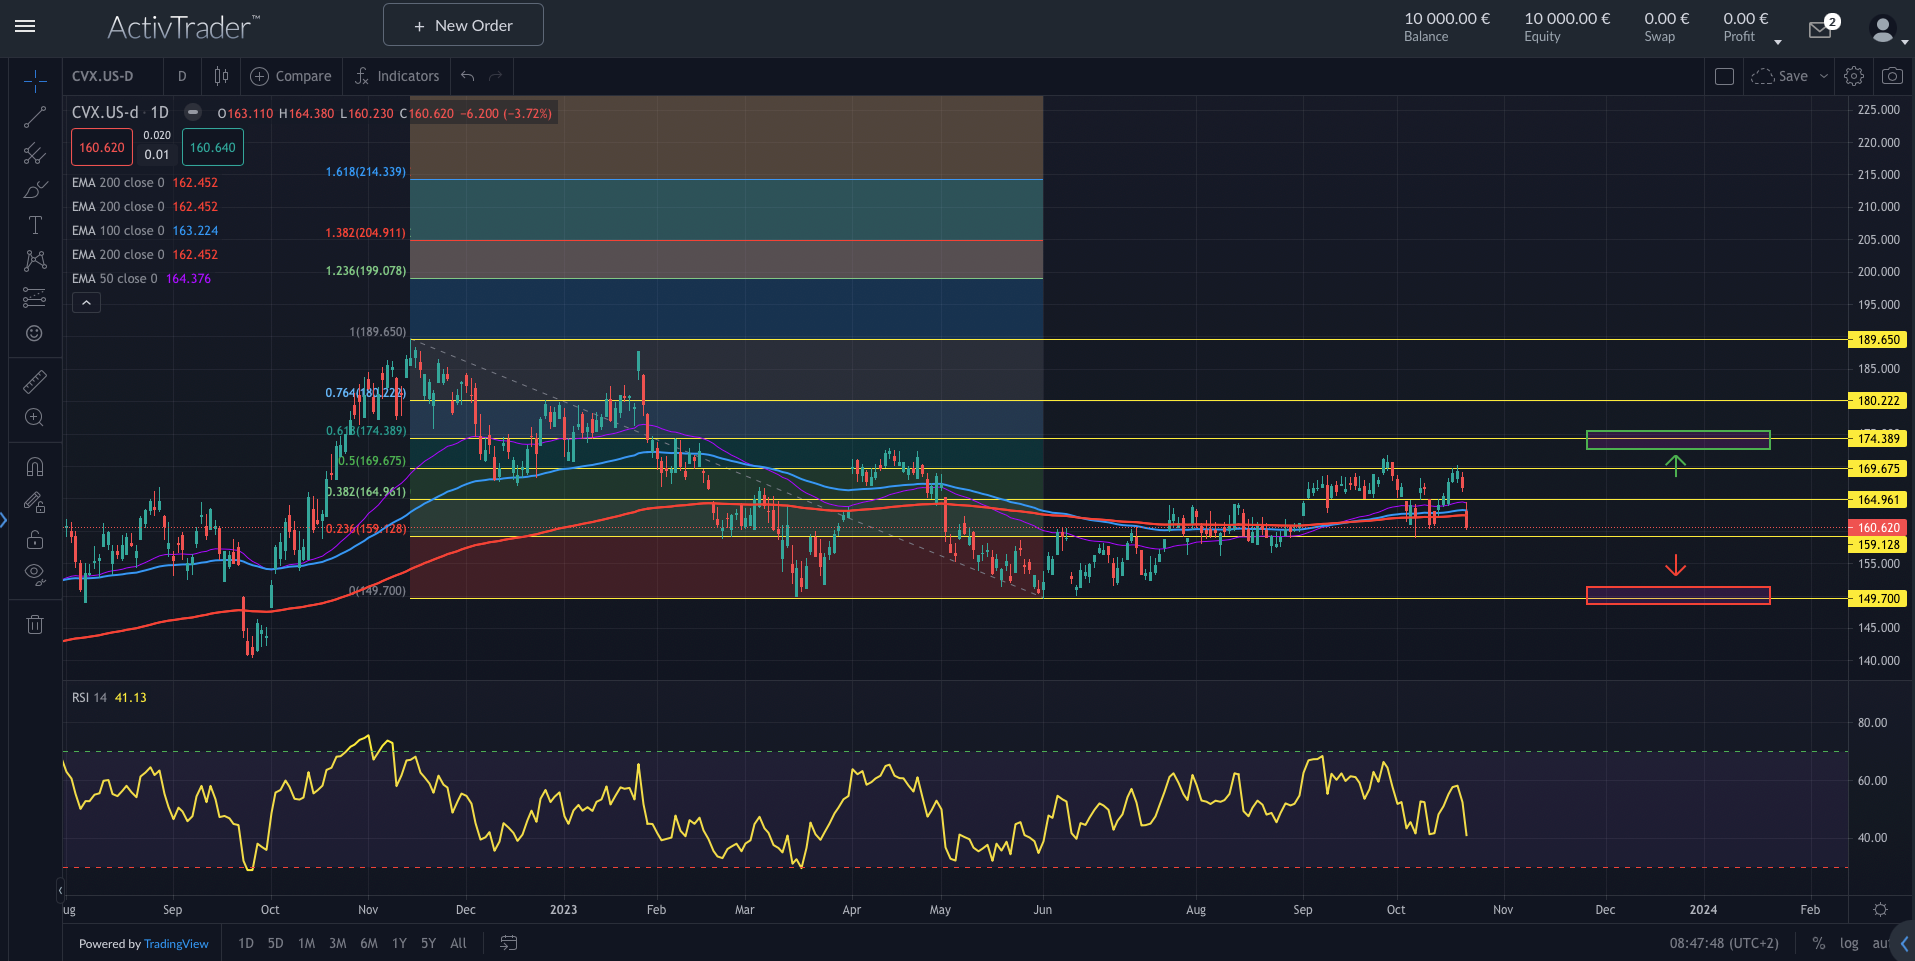Select the trend line drawing tool
1915x961 pixels.
(x=35, y=117)
